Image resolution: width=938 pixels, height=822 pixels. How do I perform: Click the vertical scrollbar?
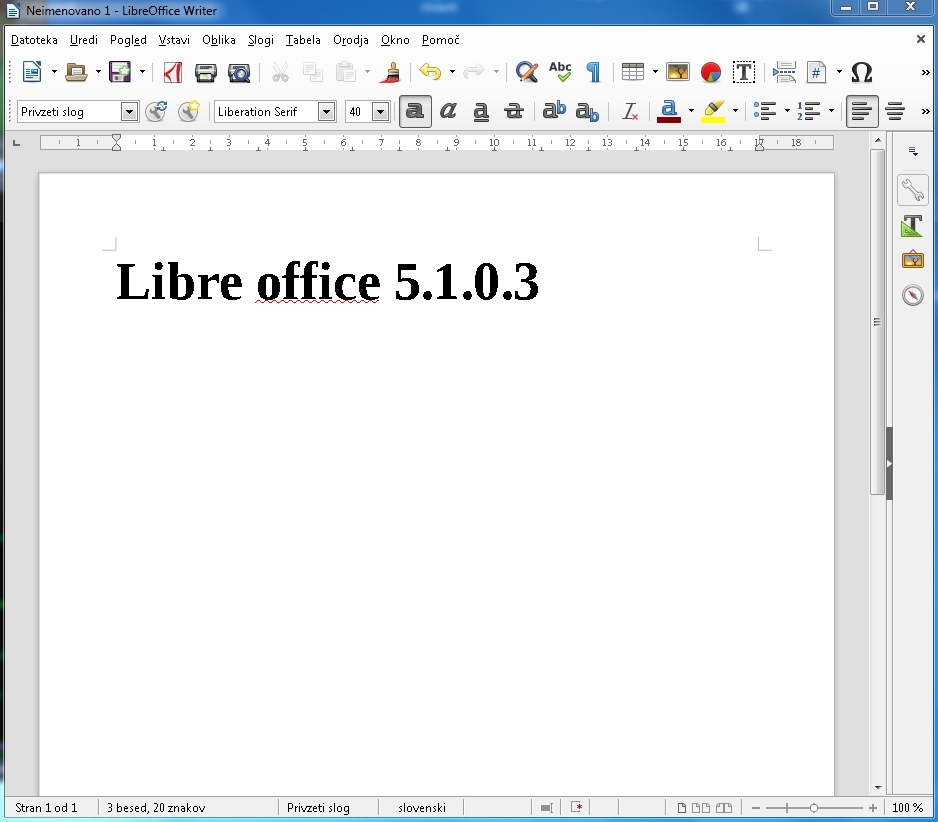(x=878, y=322)
